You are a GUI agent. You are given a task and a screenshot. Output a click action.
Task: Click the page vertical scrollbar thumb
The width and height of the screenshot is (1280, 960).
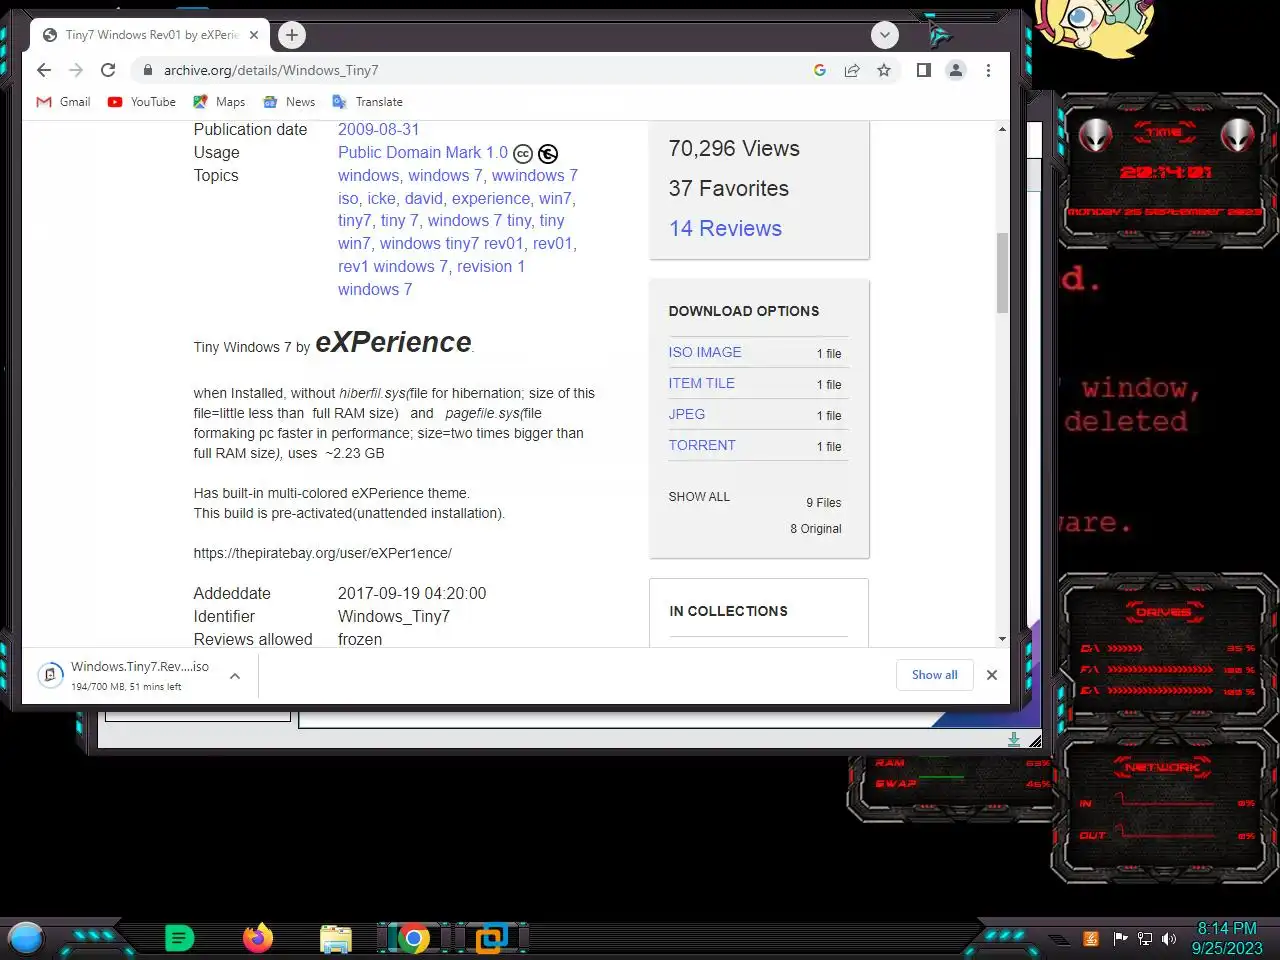point(1002,272)
